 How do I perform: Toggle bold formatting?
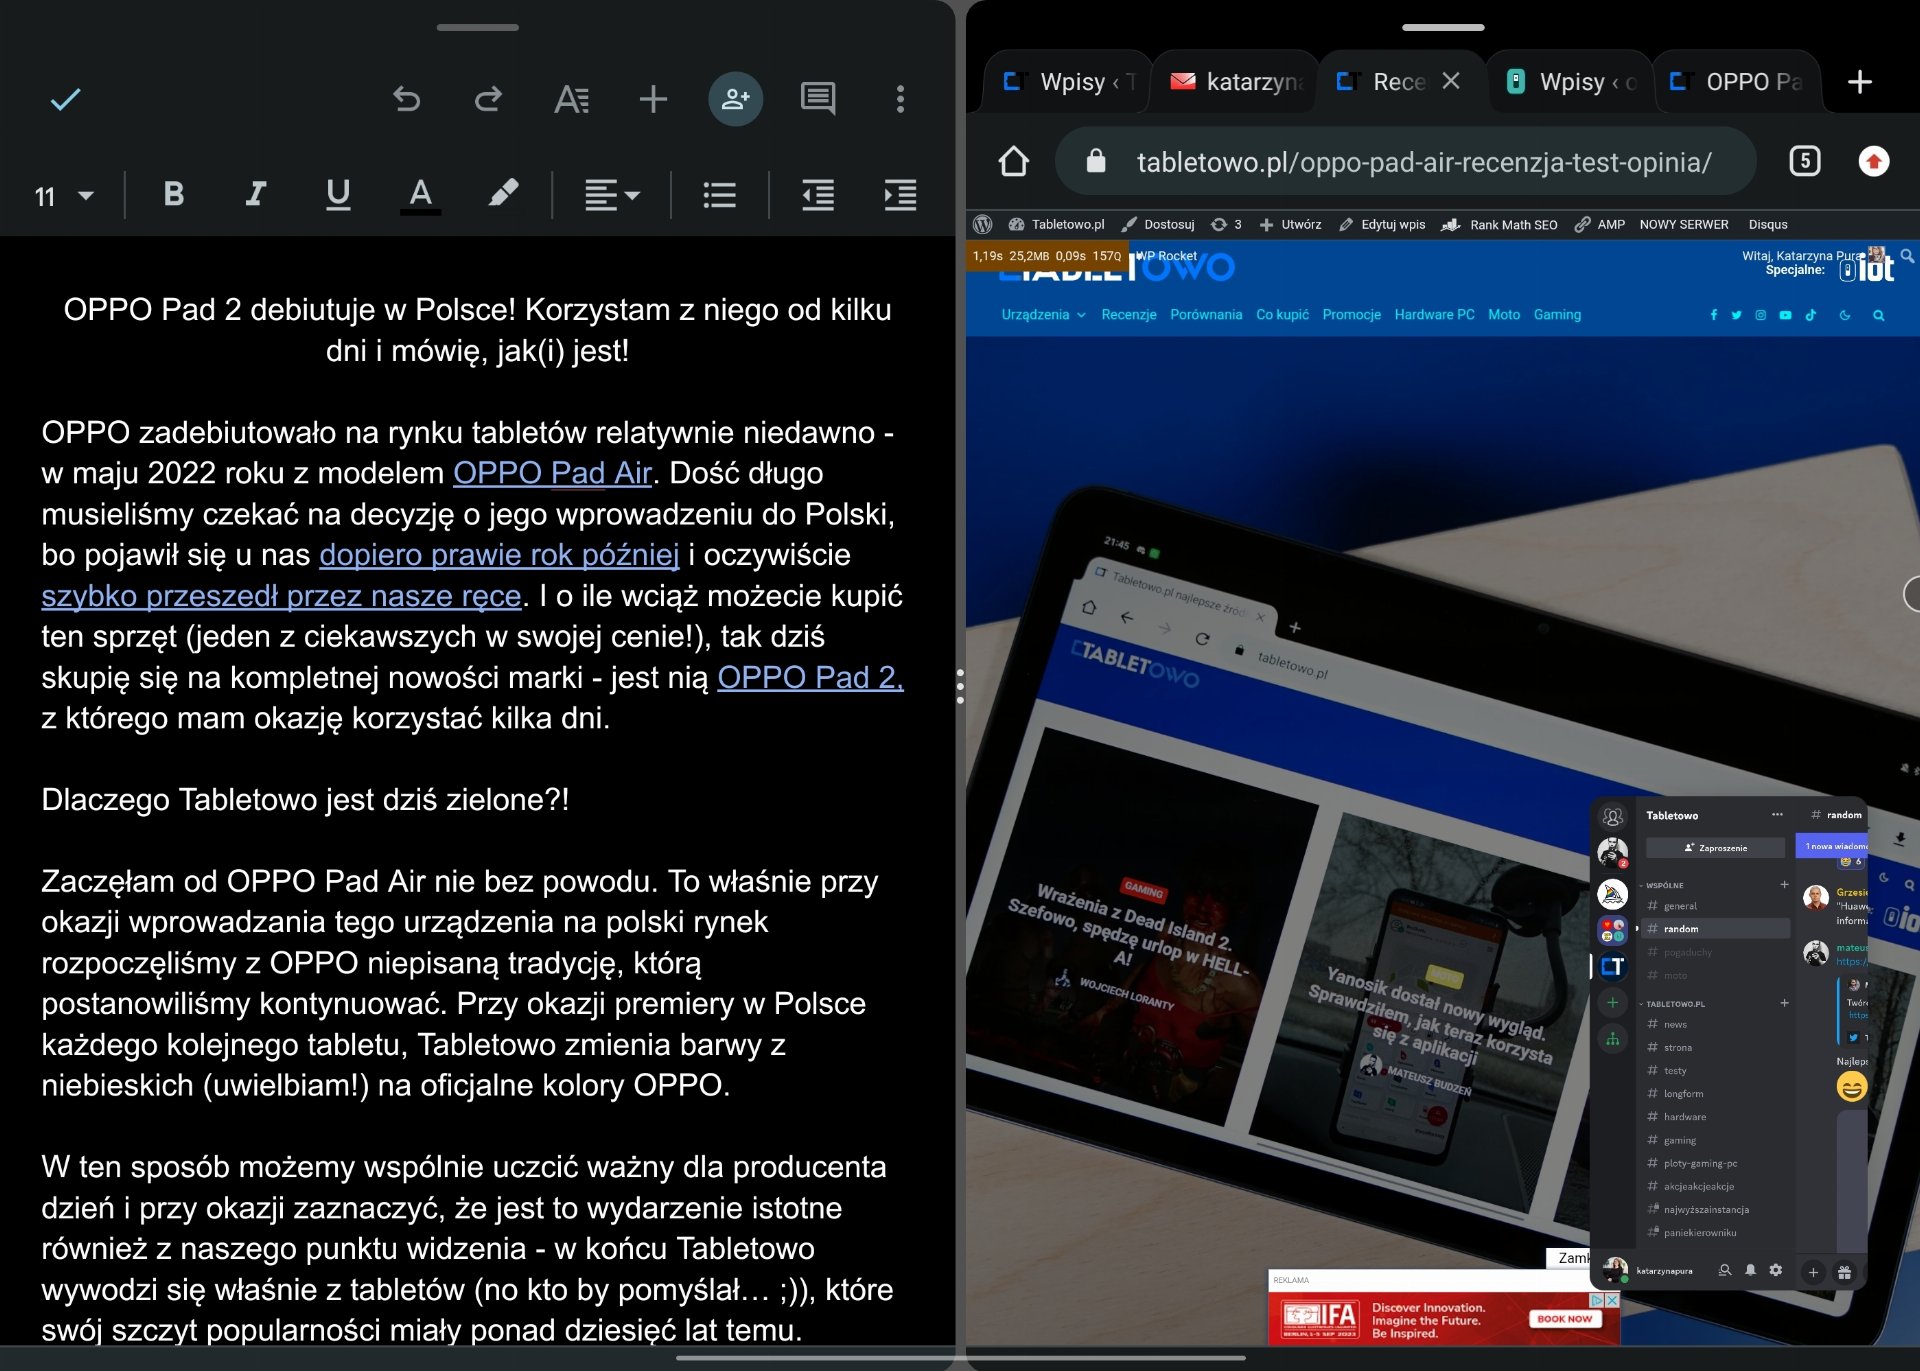173,194
